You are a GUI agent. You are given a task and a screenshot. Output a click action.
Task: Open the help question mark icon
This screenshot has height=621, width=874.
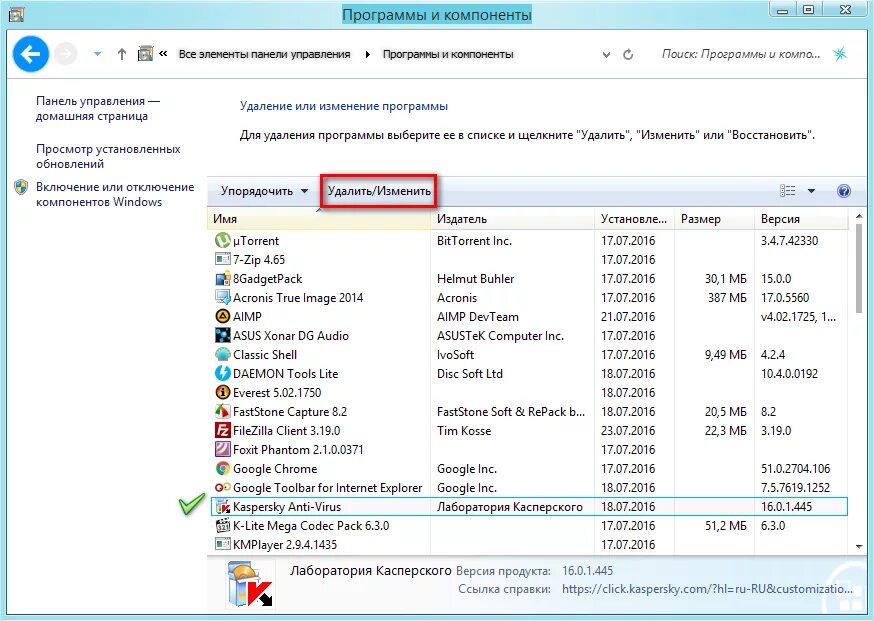[x=844, y=191]
